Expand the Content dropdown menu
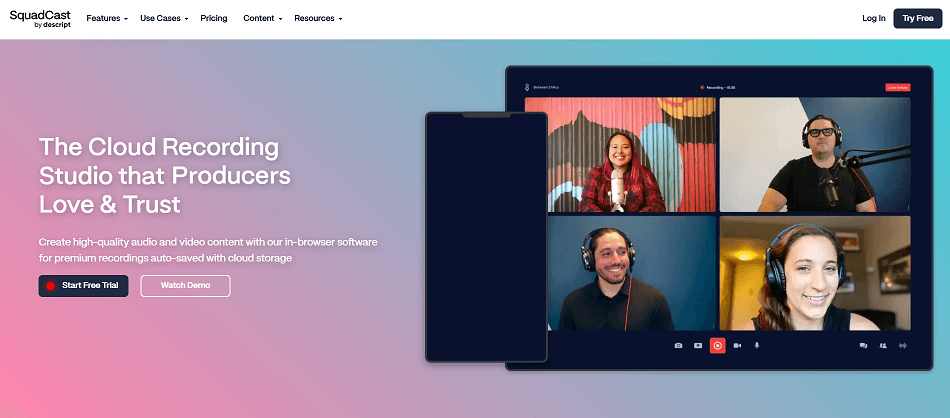 click(x=262, y=19)
